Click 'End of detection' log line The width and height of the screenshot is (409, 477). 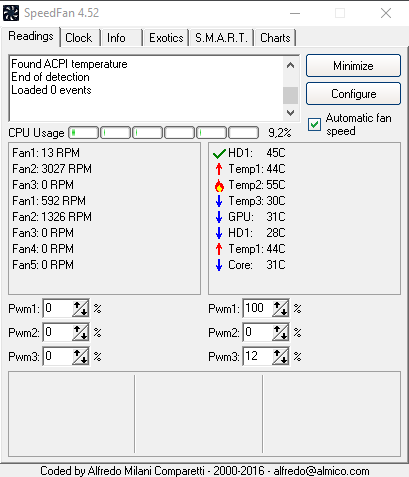click(x=50, y=77)
